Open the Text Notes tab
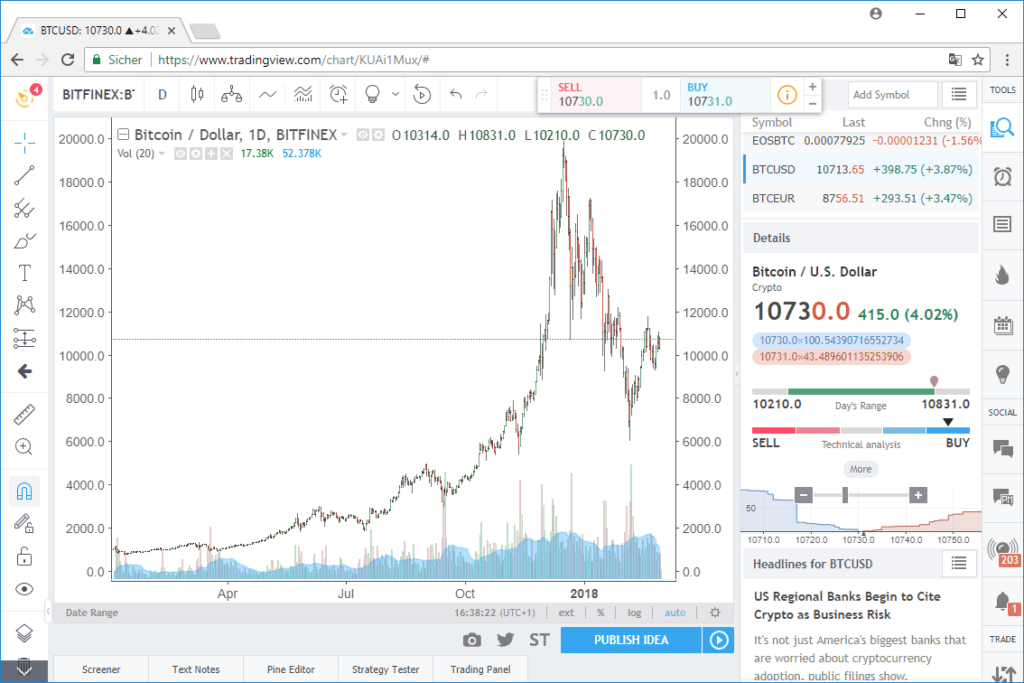The image size is (1024, 683). [x=196, y=669]
